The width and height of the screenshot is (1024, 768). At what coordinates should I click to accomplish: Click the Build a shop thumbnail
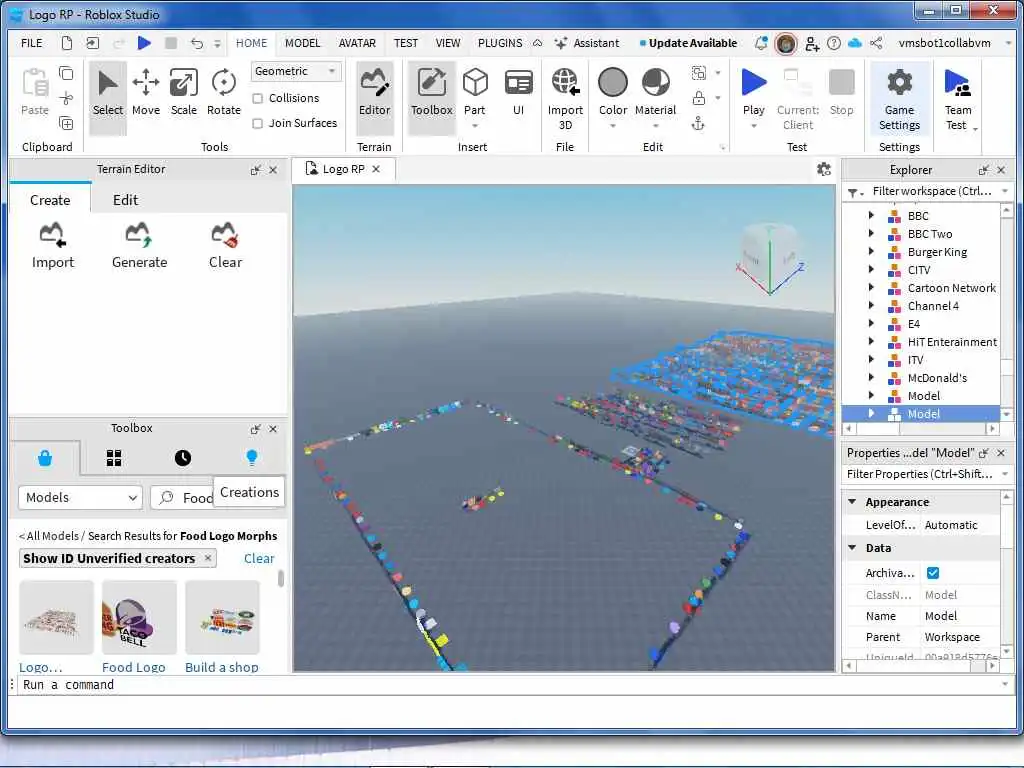(x=222, y=617)
